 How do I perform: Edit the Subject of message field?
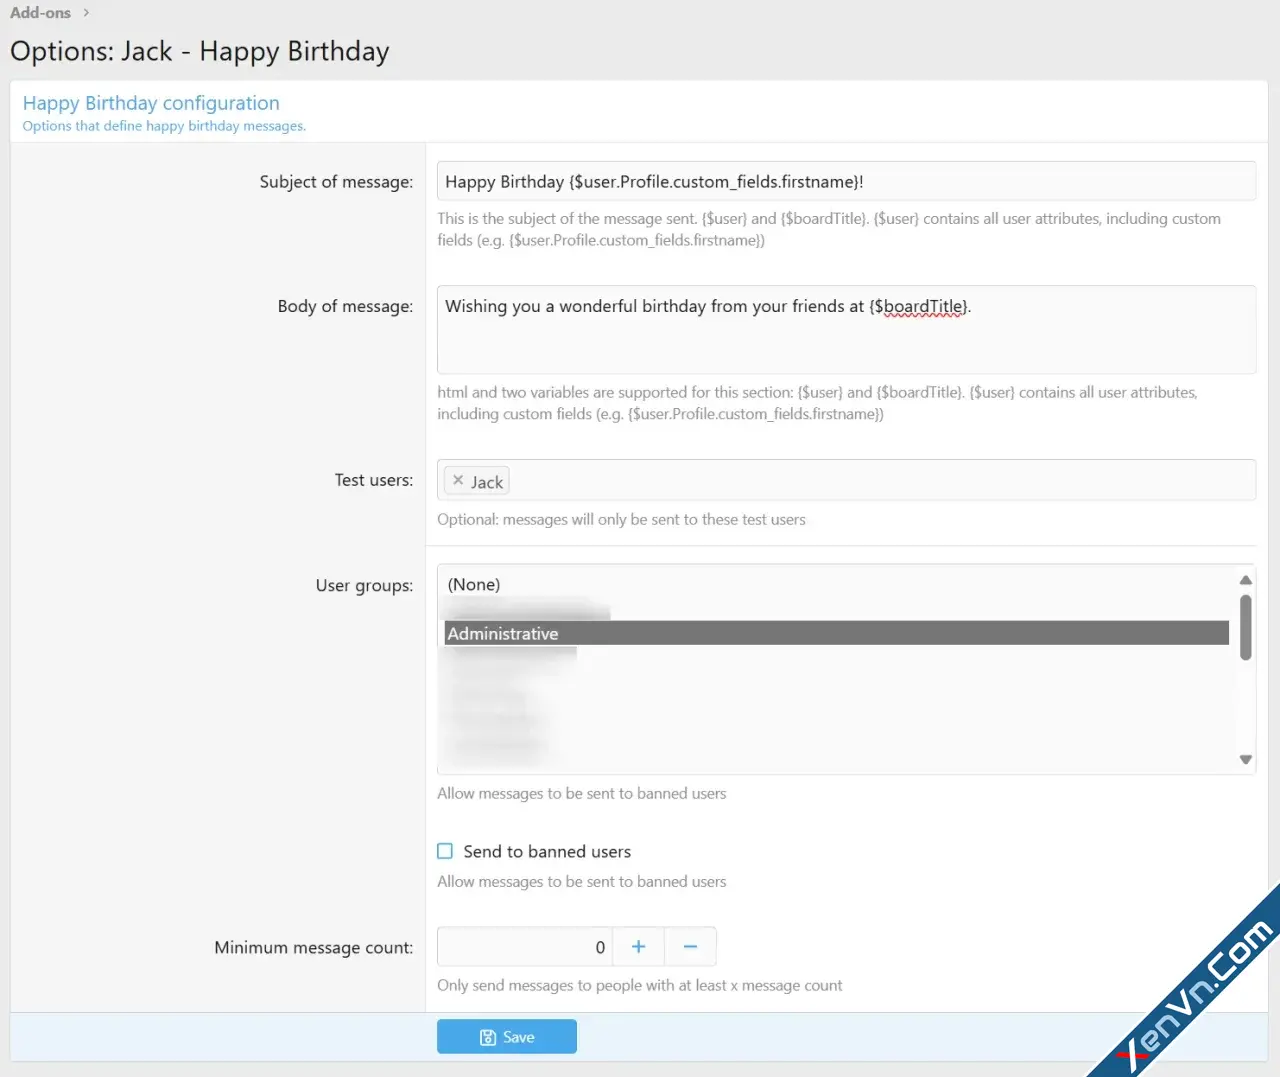point(846,181)
